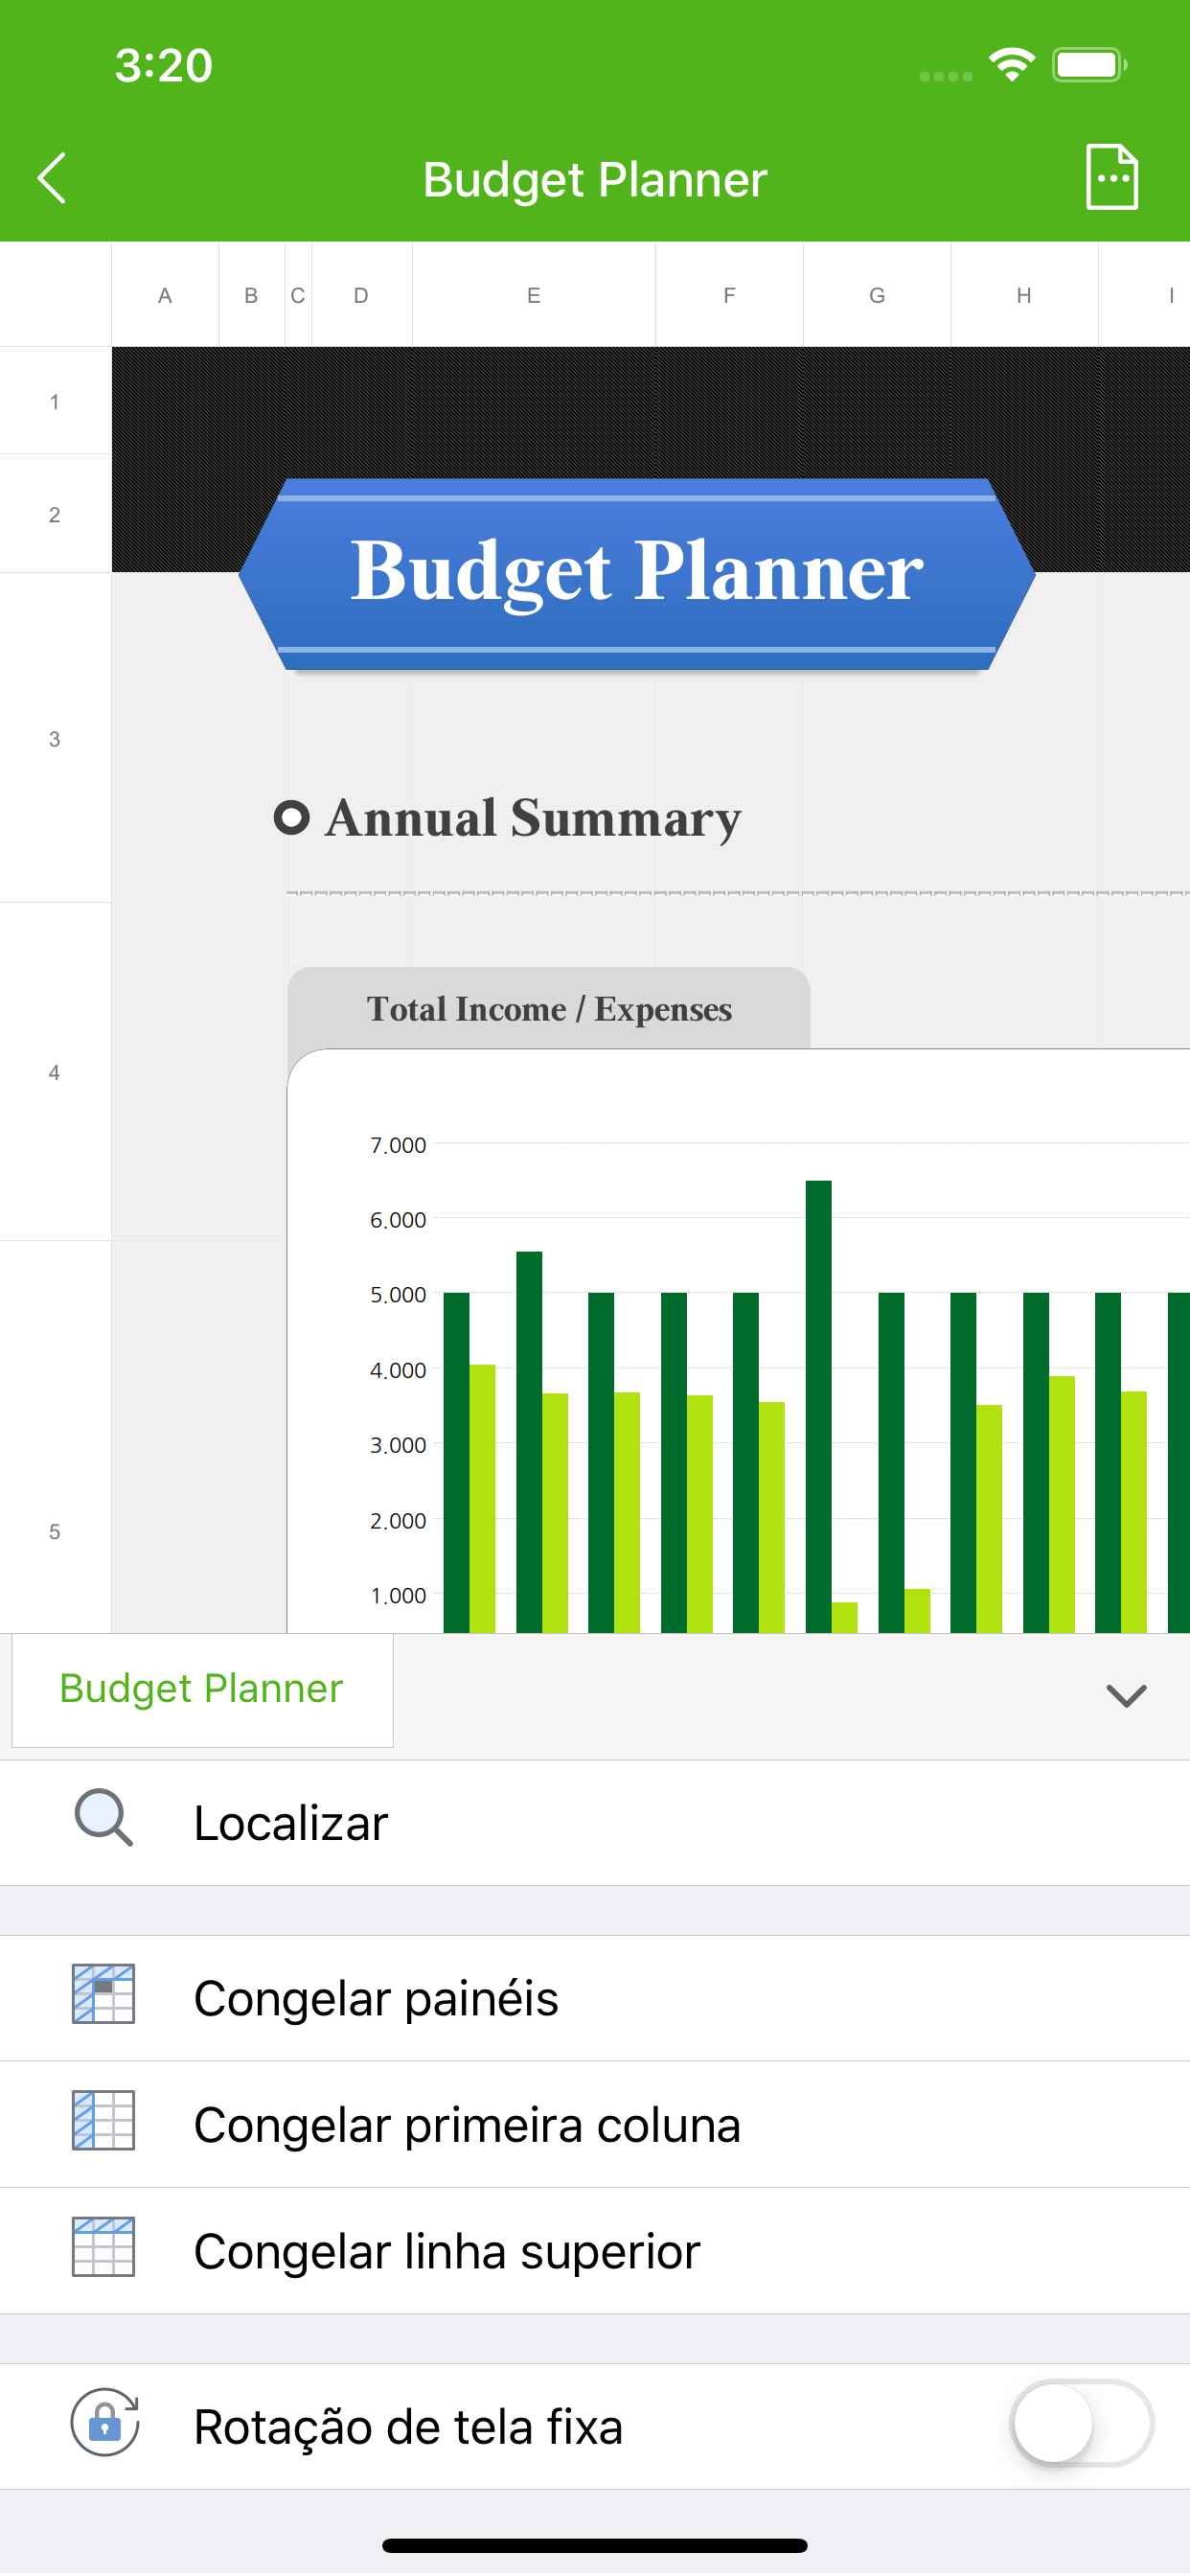Select column C header
Viewport: 1190px width, 2576px height.
(x=298, y=295)
